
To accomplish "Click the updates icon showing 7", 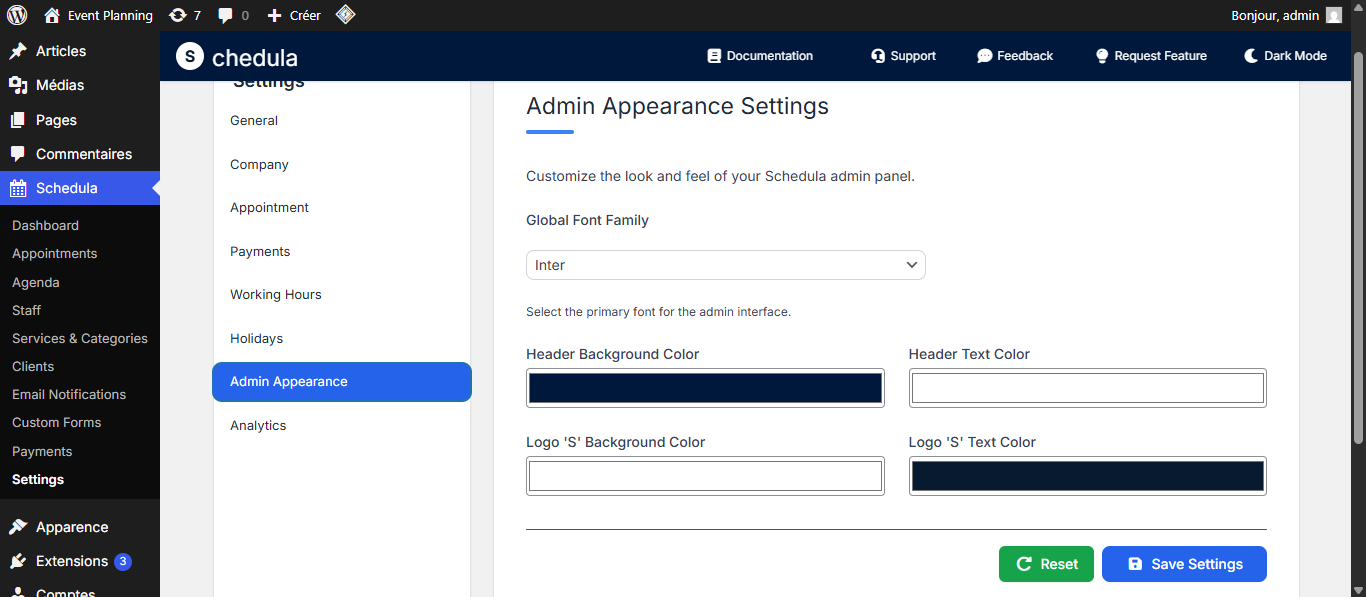I will [178, 15].
